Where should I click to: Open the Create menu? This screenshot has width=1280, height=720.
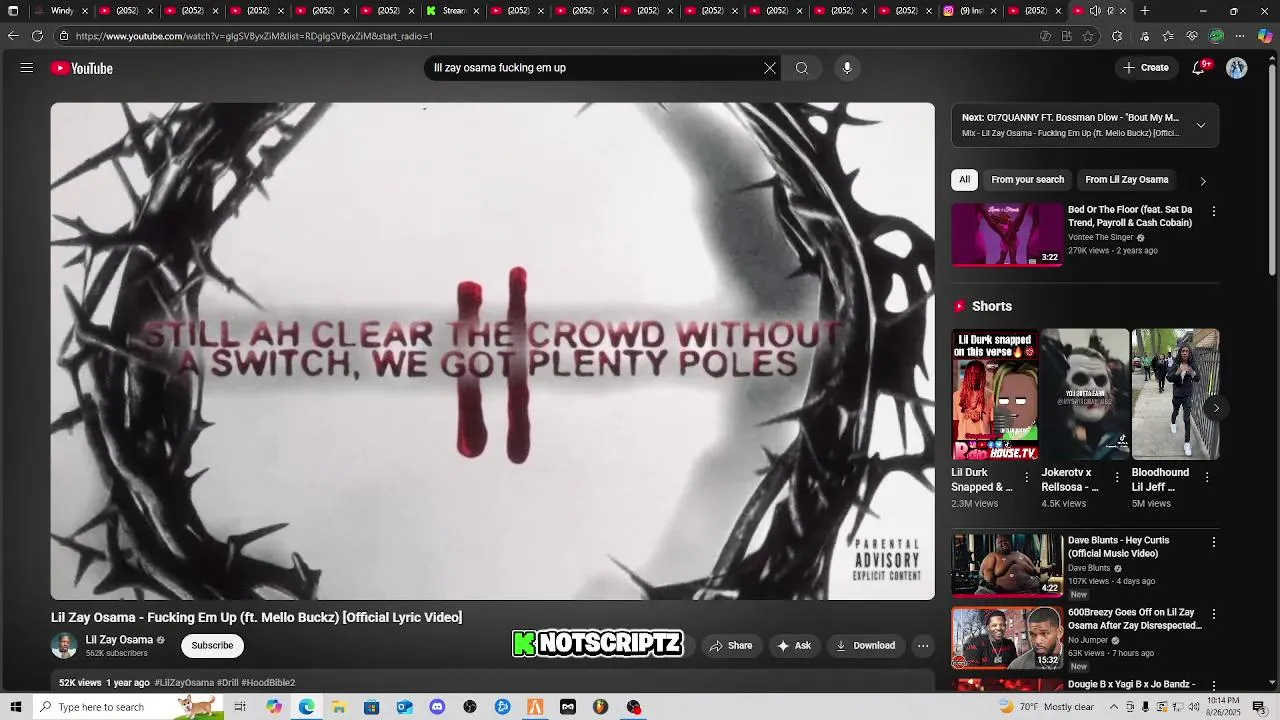[x=1146, y=68]
